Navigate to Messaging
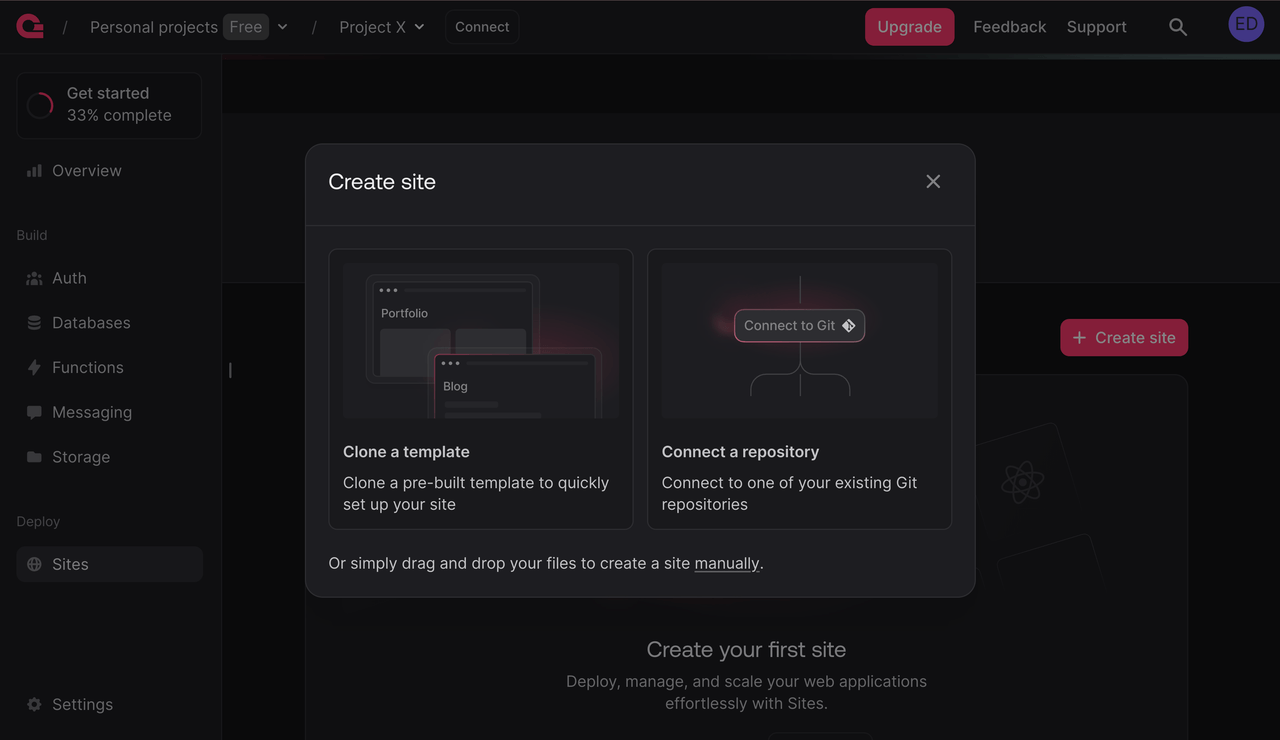Viewport: 1280px width, 740px height. pos(92,412)
